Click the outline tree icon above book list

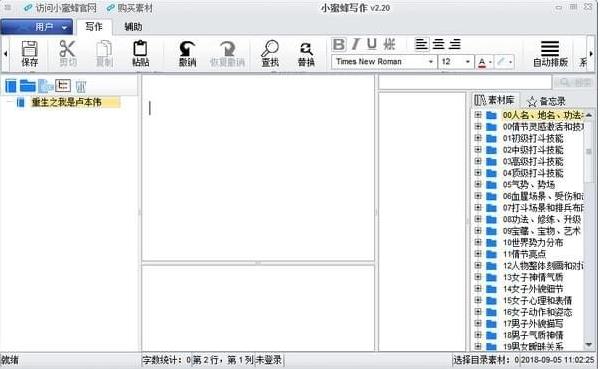[63, 85]
